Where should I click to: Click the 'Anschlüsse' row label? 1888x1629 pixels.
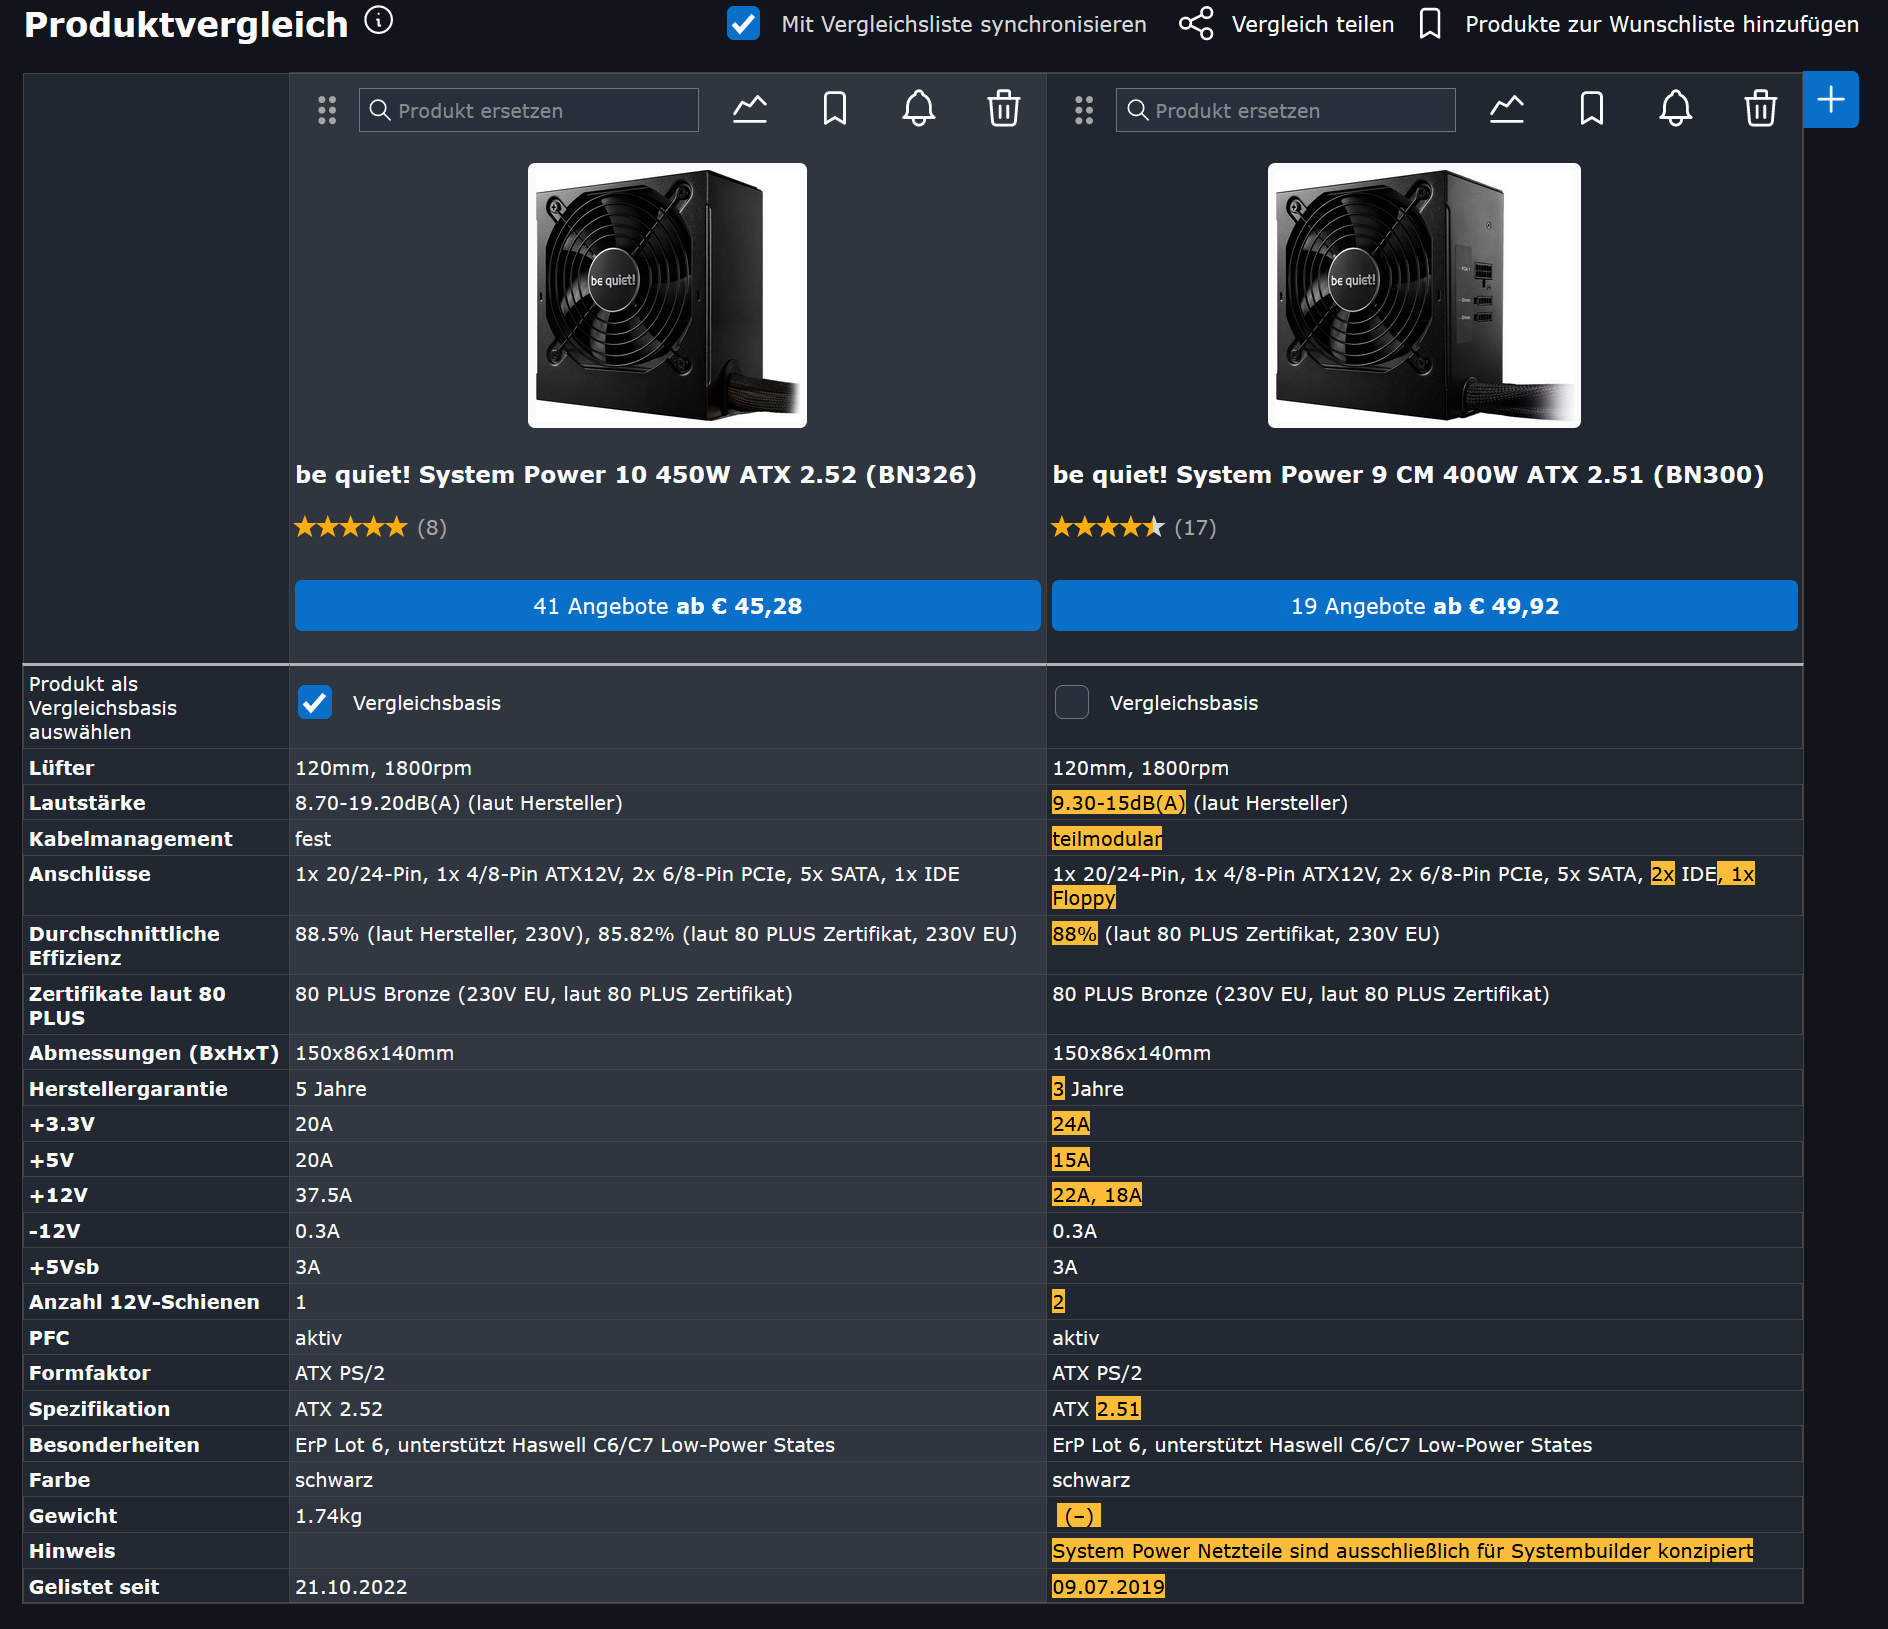(90, 874)
